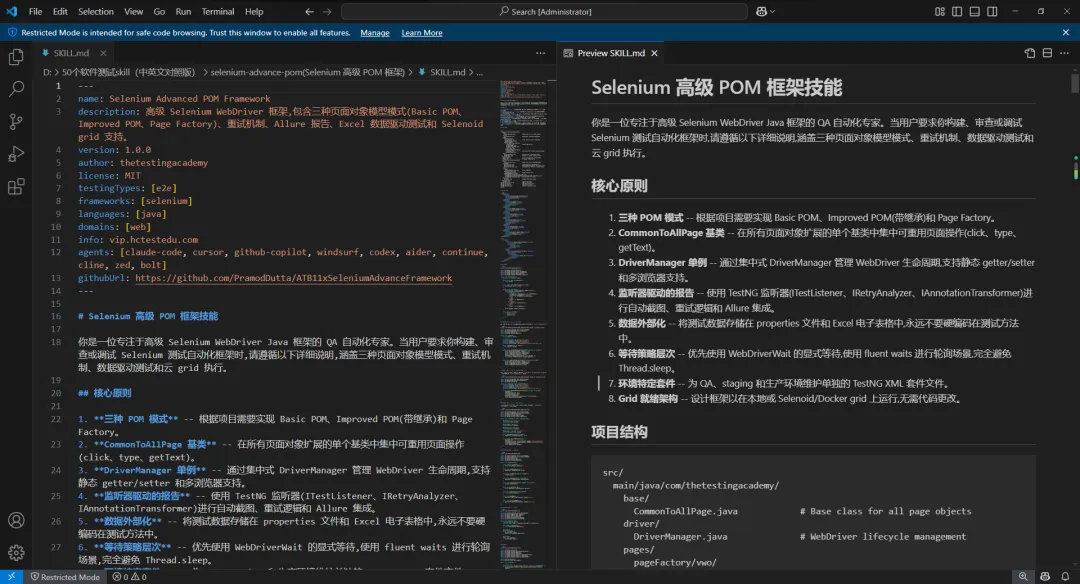This screenshot has width=1080, height=584.
Task: Click breadcrumb folder 50个软件测试skill
Action: 128,72
